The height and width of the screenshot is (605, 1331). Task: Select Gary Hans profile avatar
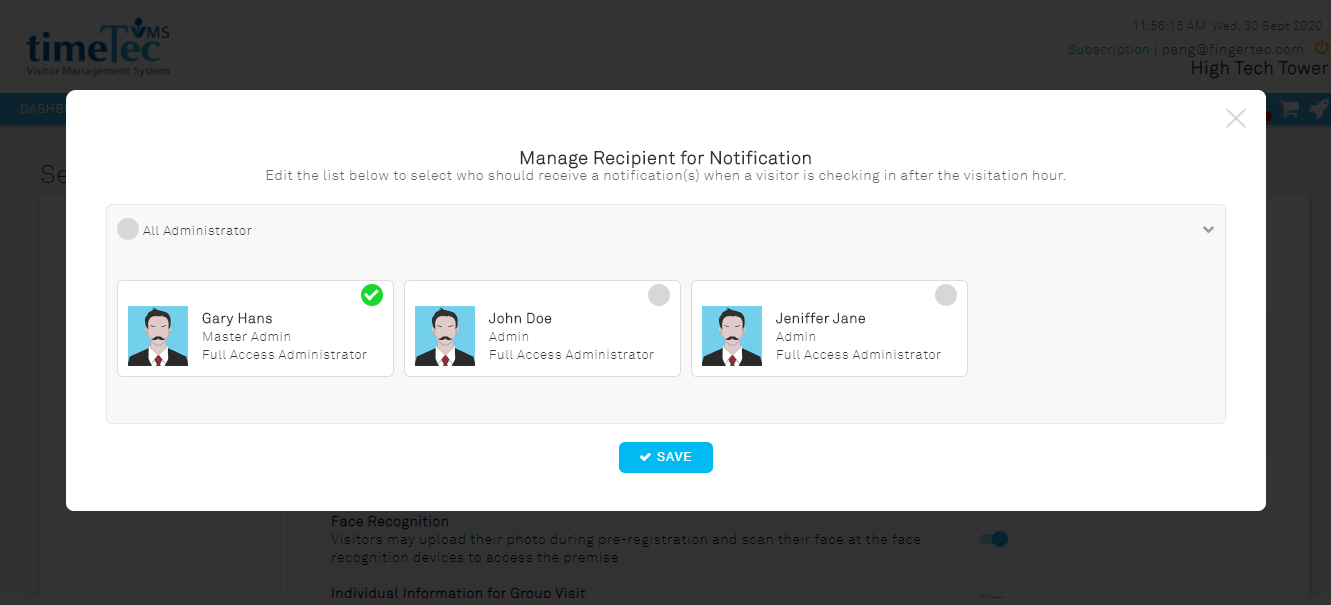point(158,336)
